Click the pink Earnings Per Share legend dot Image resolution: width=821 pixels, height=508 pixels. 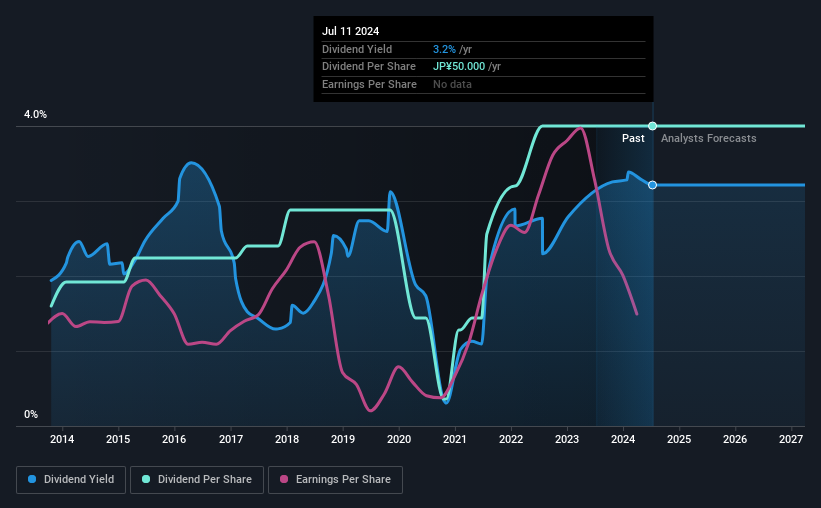click(284, 479)
